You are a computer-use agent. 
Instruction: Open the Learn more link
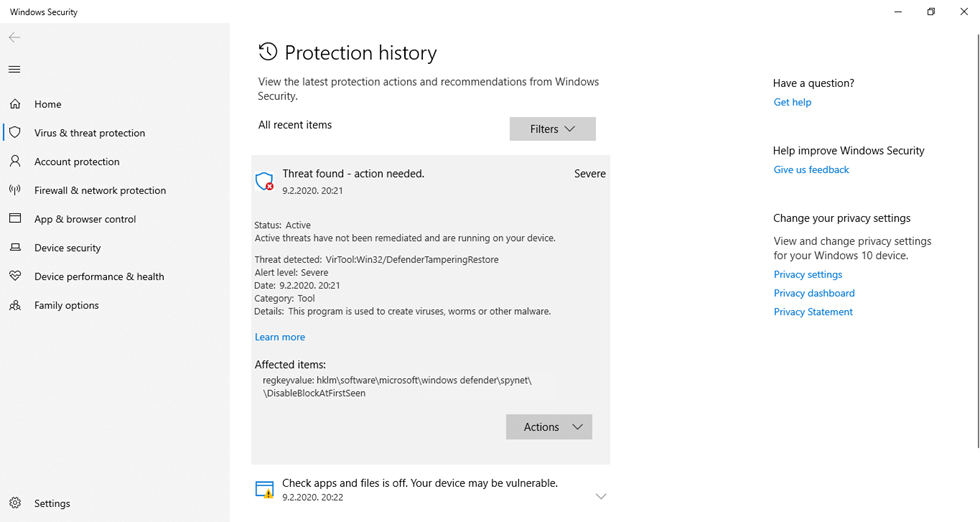(x=280, y=337)
